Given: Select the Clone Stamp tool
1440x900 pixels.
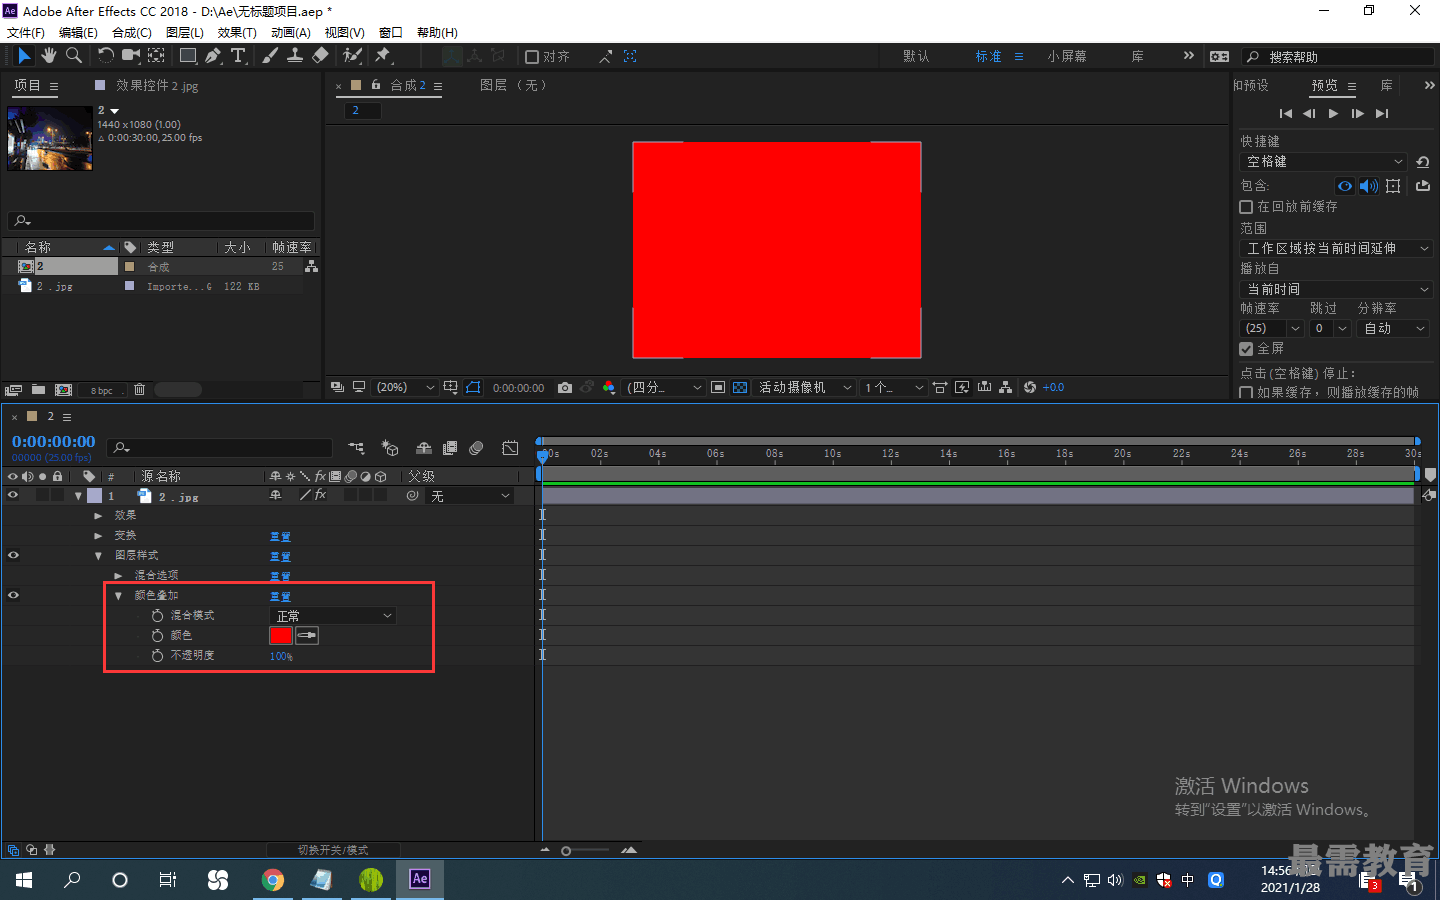Looking at the screenshot, I should click(295, 56).
